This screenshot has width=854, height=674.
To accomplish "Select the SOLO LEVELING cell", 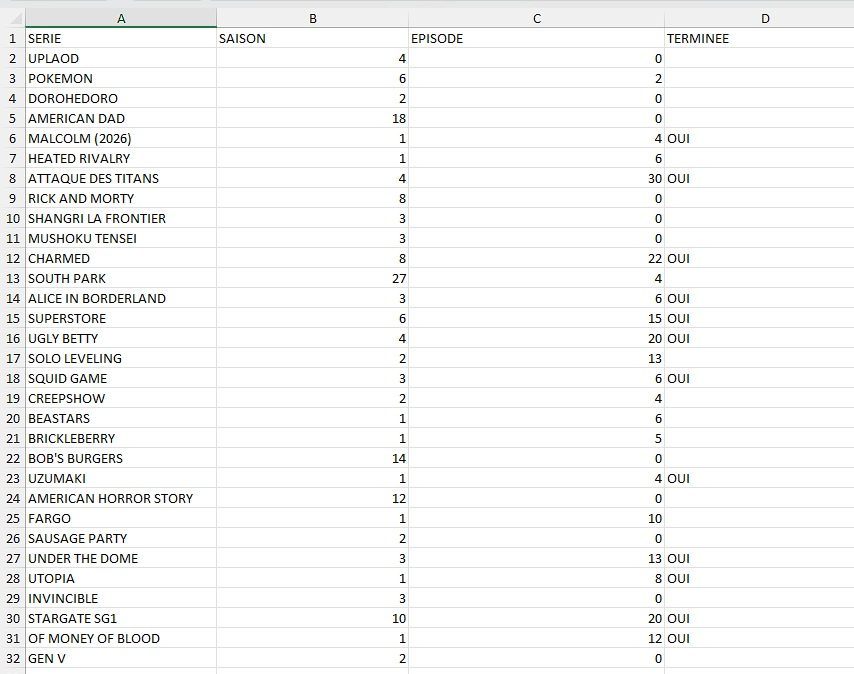I will click(x=121, y=358).
